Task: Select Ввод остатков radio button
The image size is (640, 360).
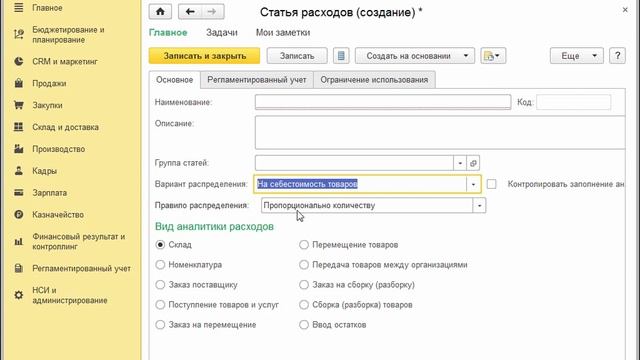Action: click(304, 324)
